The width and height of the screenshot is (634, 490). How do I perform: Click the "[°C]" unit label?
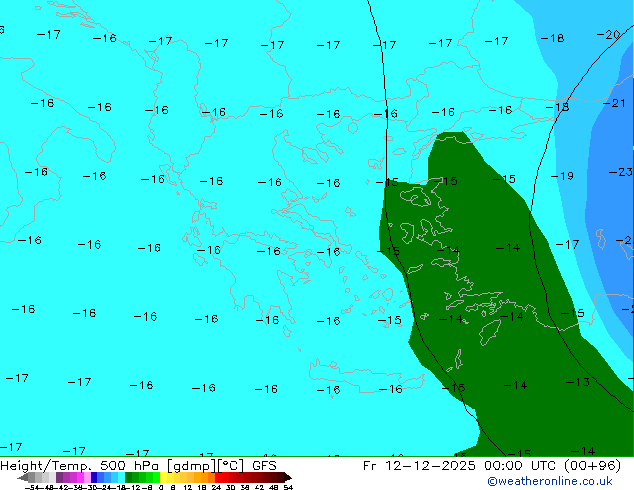[x=231, y=466]
